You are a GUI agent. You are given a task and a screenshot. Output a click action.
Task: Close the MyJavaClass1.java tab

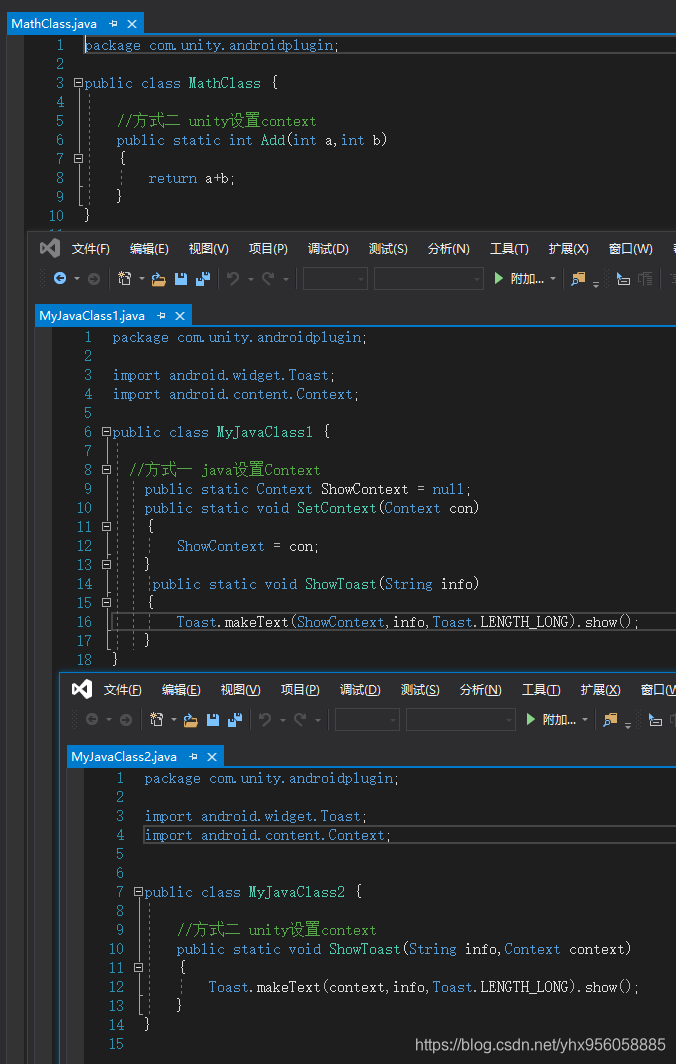click(x=180, y=316)
